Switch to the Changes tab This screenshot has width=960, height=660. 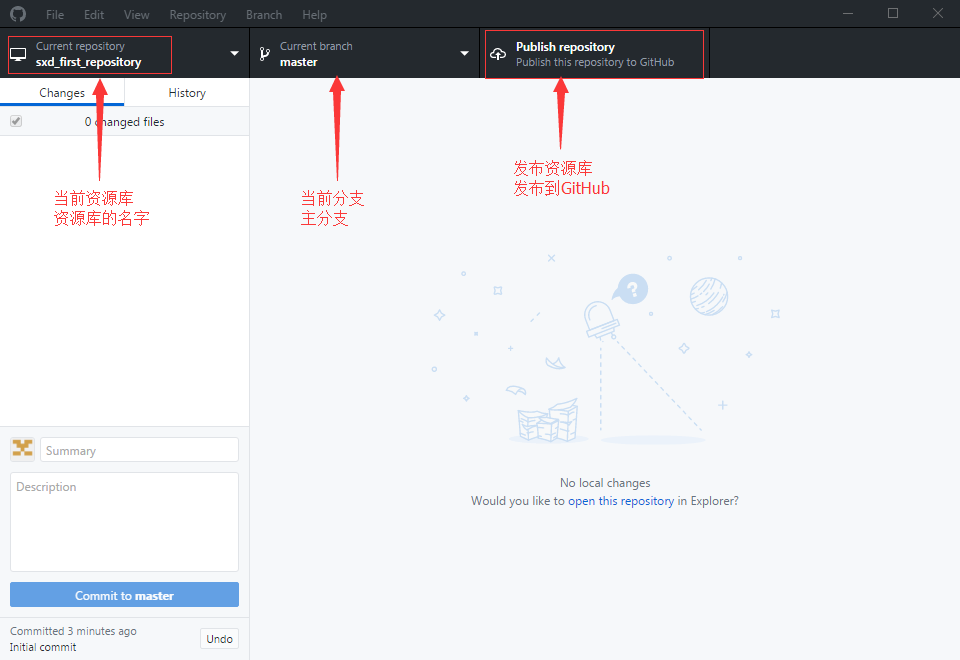pyautogui.click(x=62, y=92)
